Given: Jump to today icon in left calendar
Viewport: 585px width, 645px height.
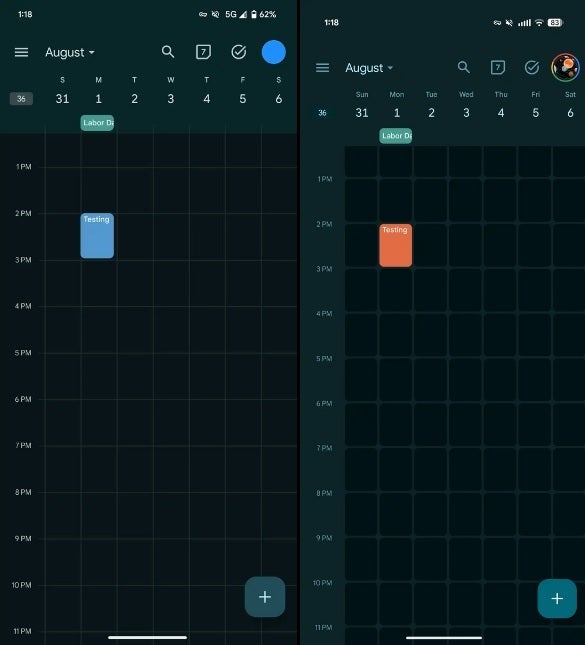Looking at the screenshot, I should point(203,52).
